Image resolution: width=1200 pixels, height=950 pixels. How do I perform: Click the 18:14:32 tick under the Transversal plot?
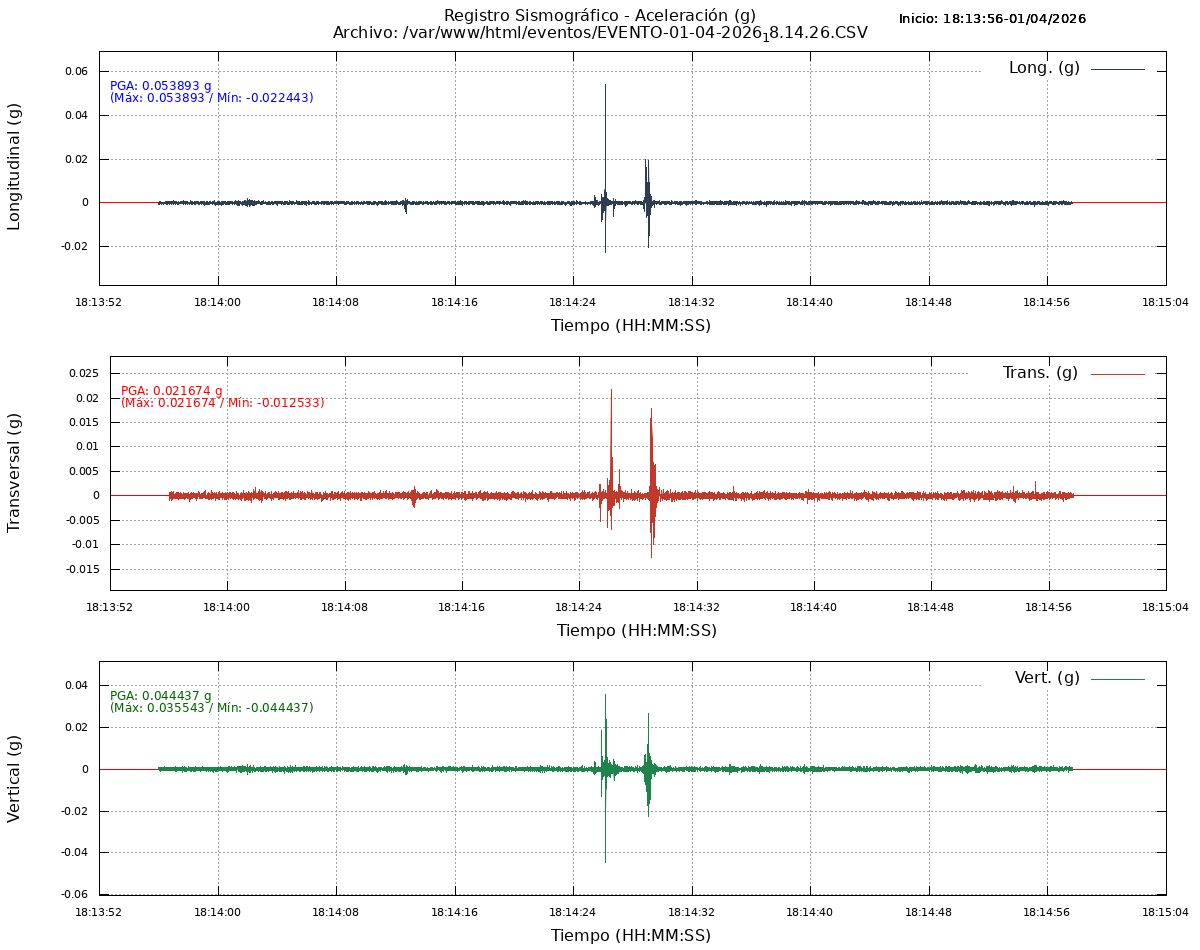697,606
